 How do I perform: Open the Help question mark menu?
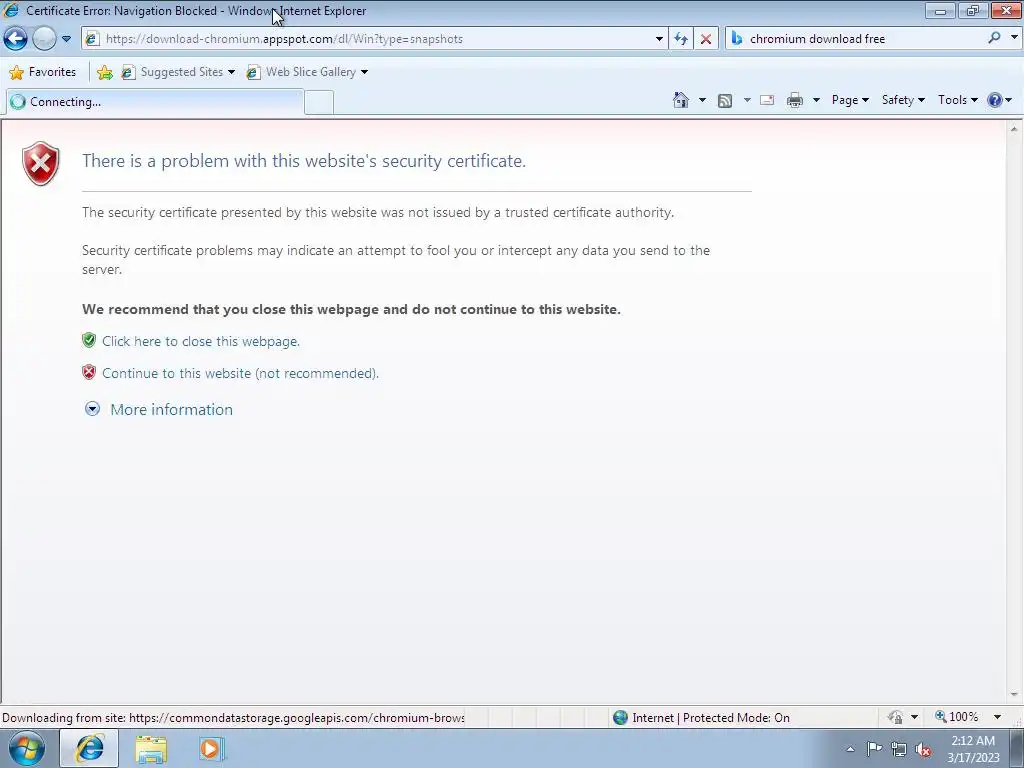click(1000, 100)
